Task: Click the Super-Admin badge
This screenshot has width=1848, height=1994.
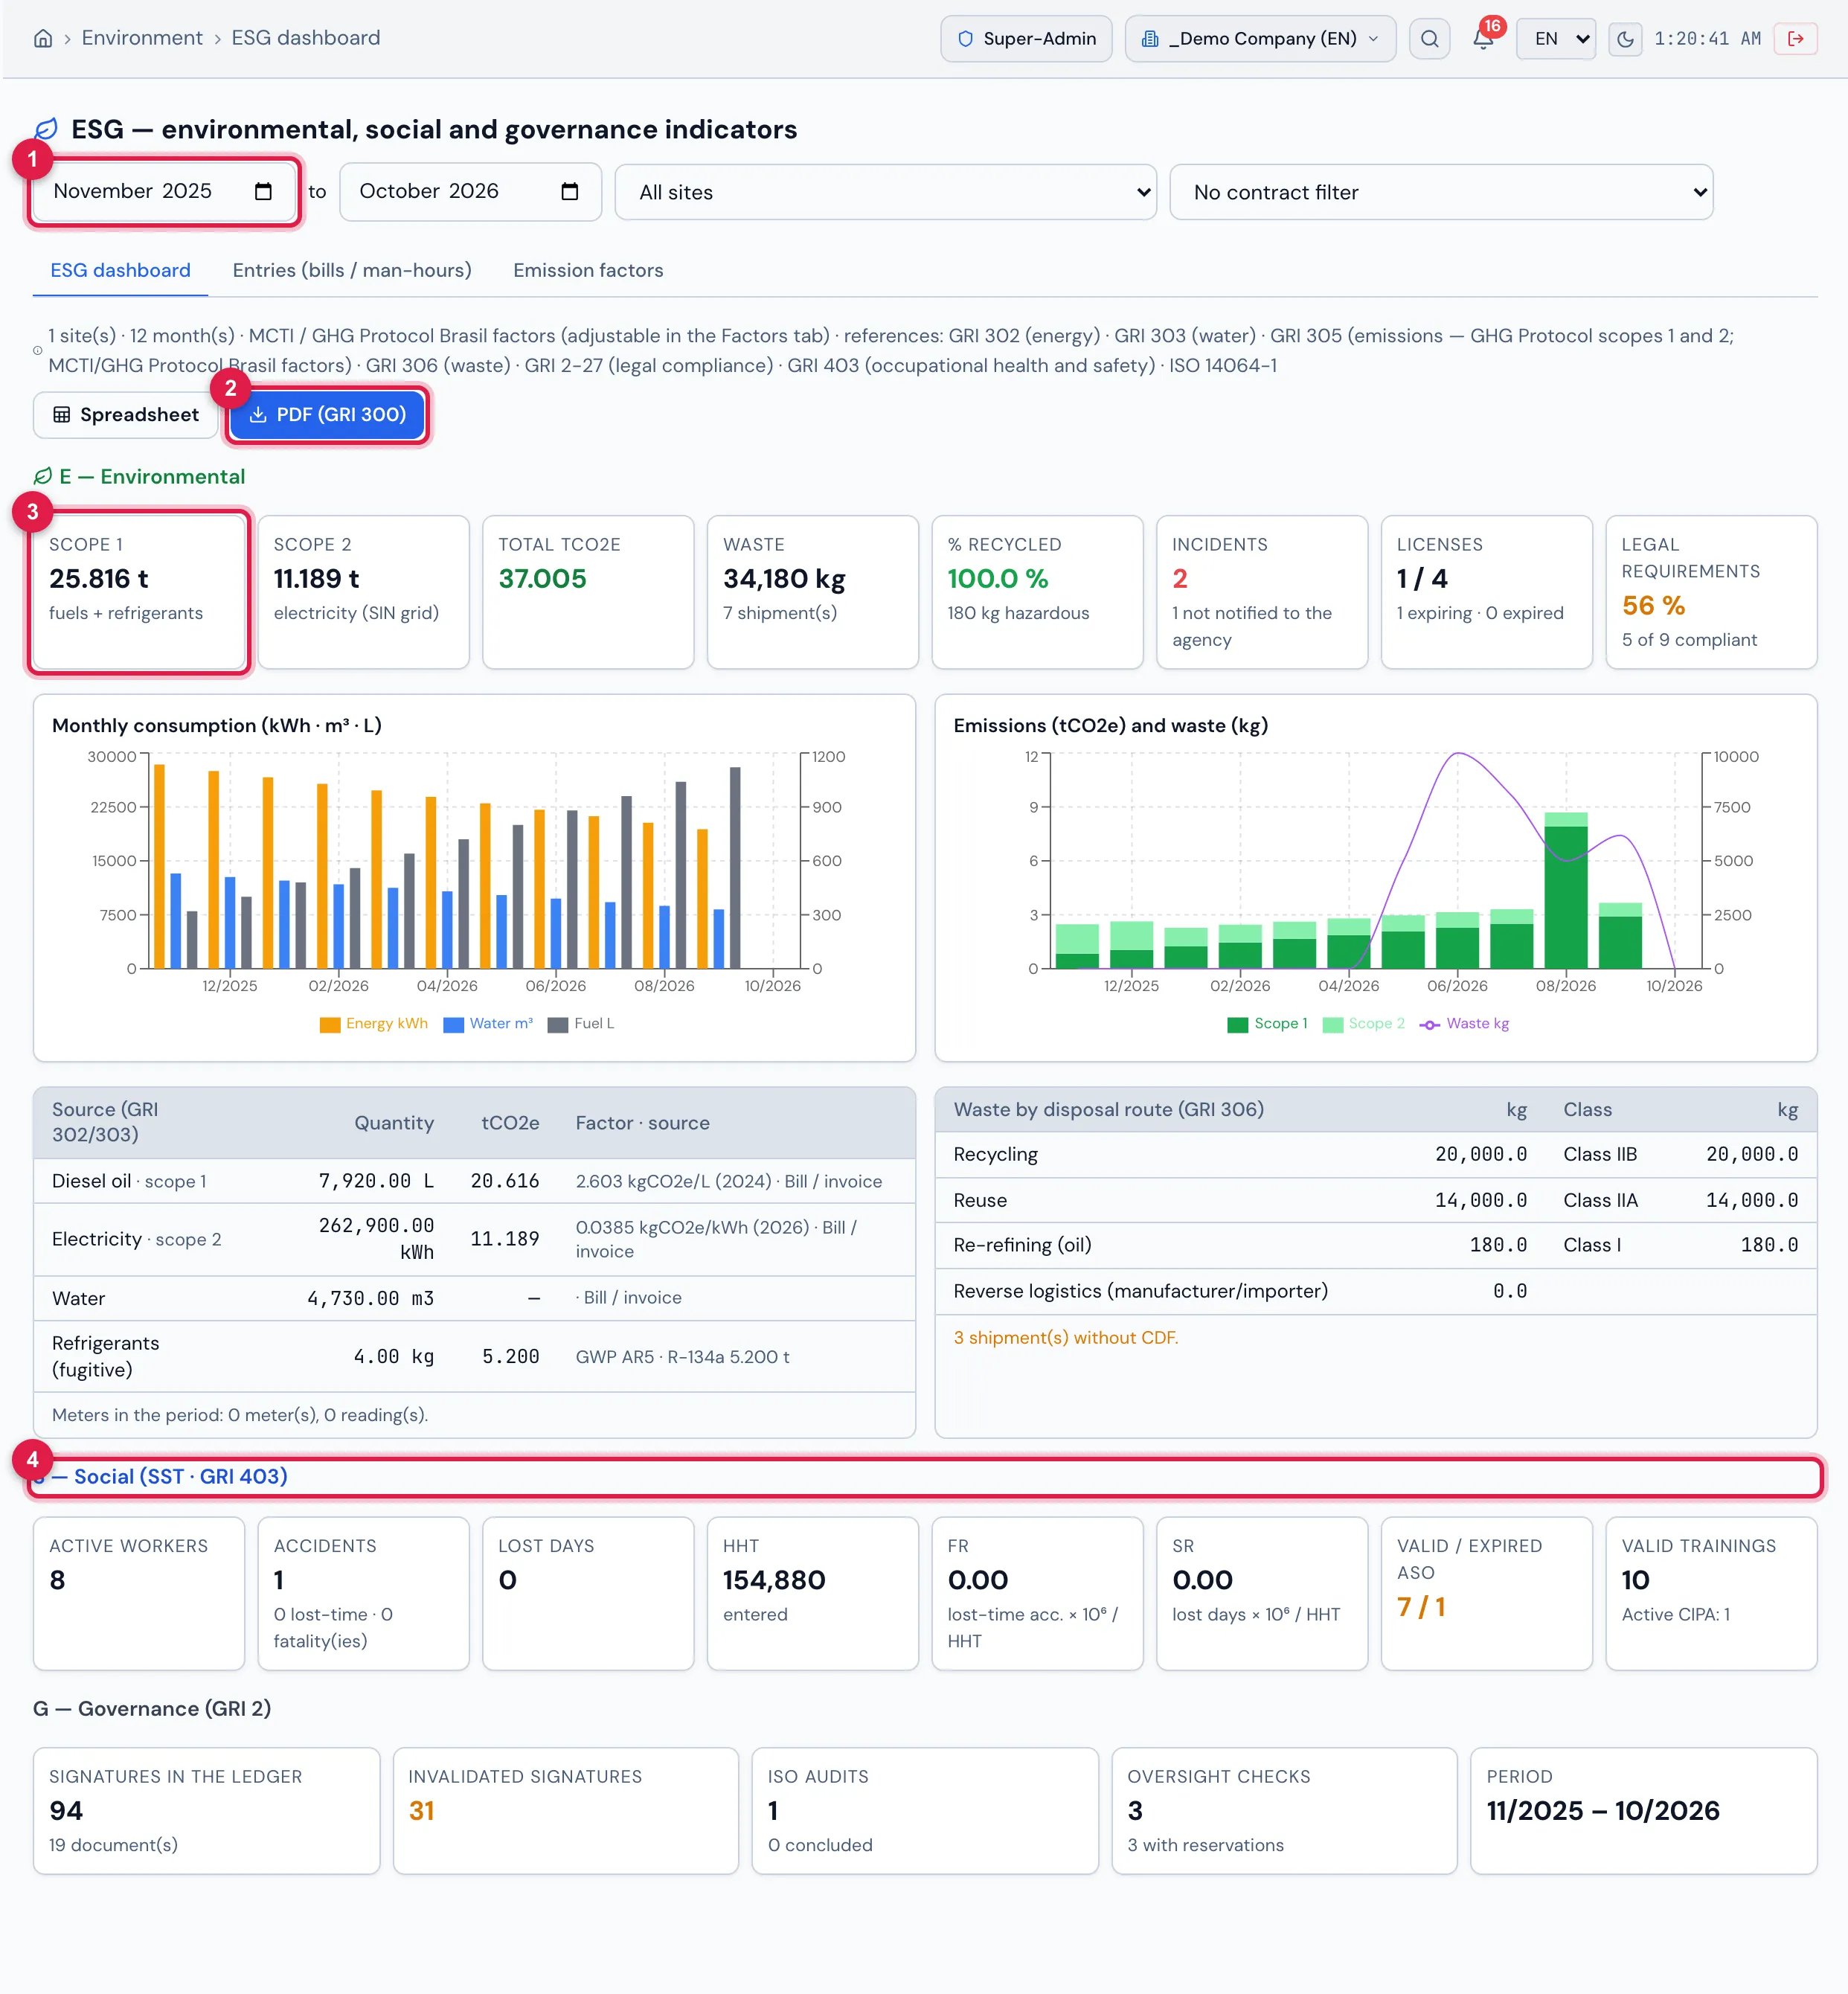Action: pos(1026,39)
